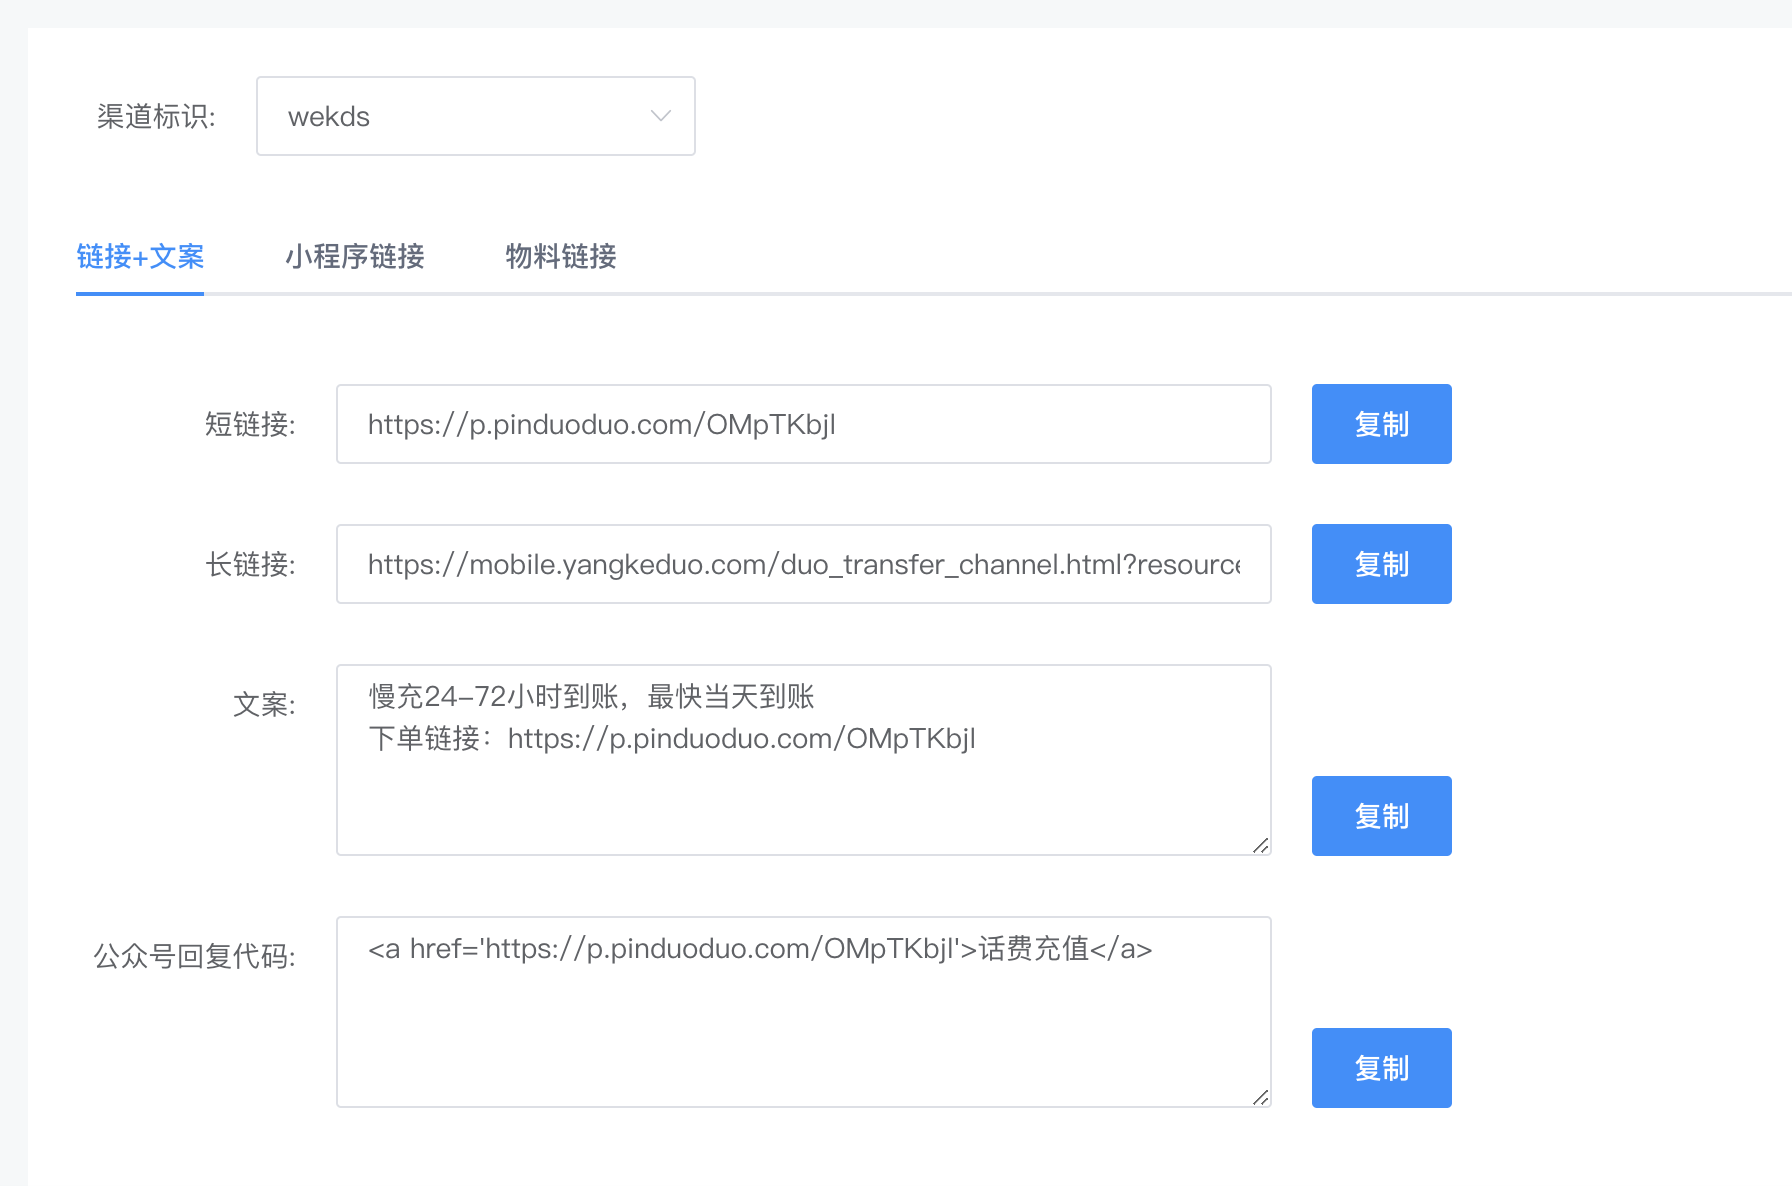This screenshot has height=1186, width=1792.
Task: Select the 长链接 label
Action: [x=250, y=565]
